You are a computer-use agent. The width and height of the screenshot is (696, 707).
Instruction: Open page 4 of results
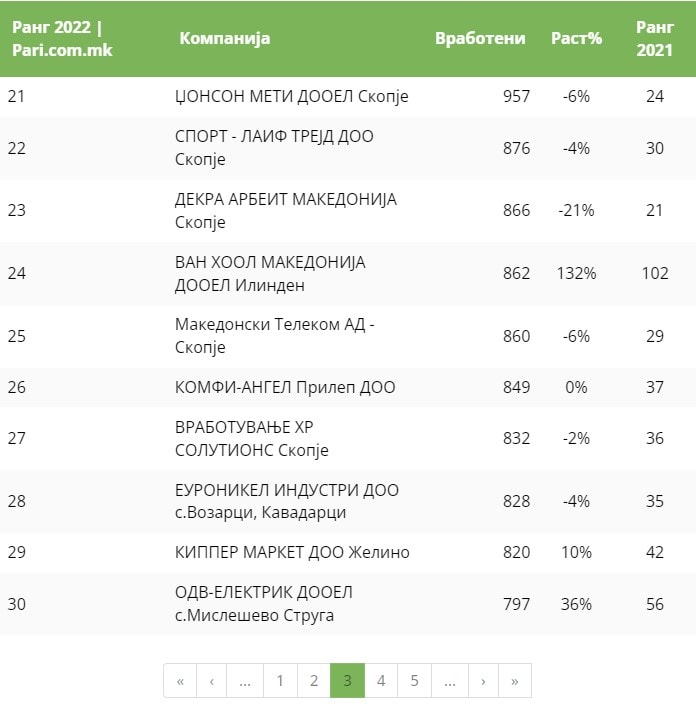(x=381, y=681)
